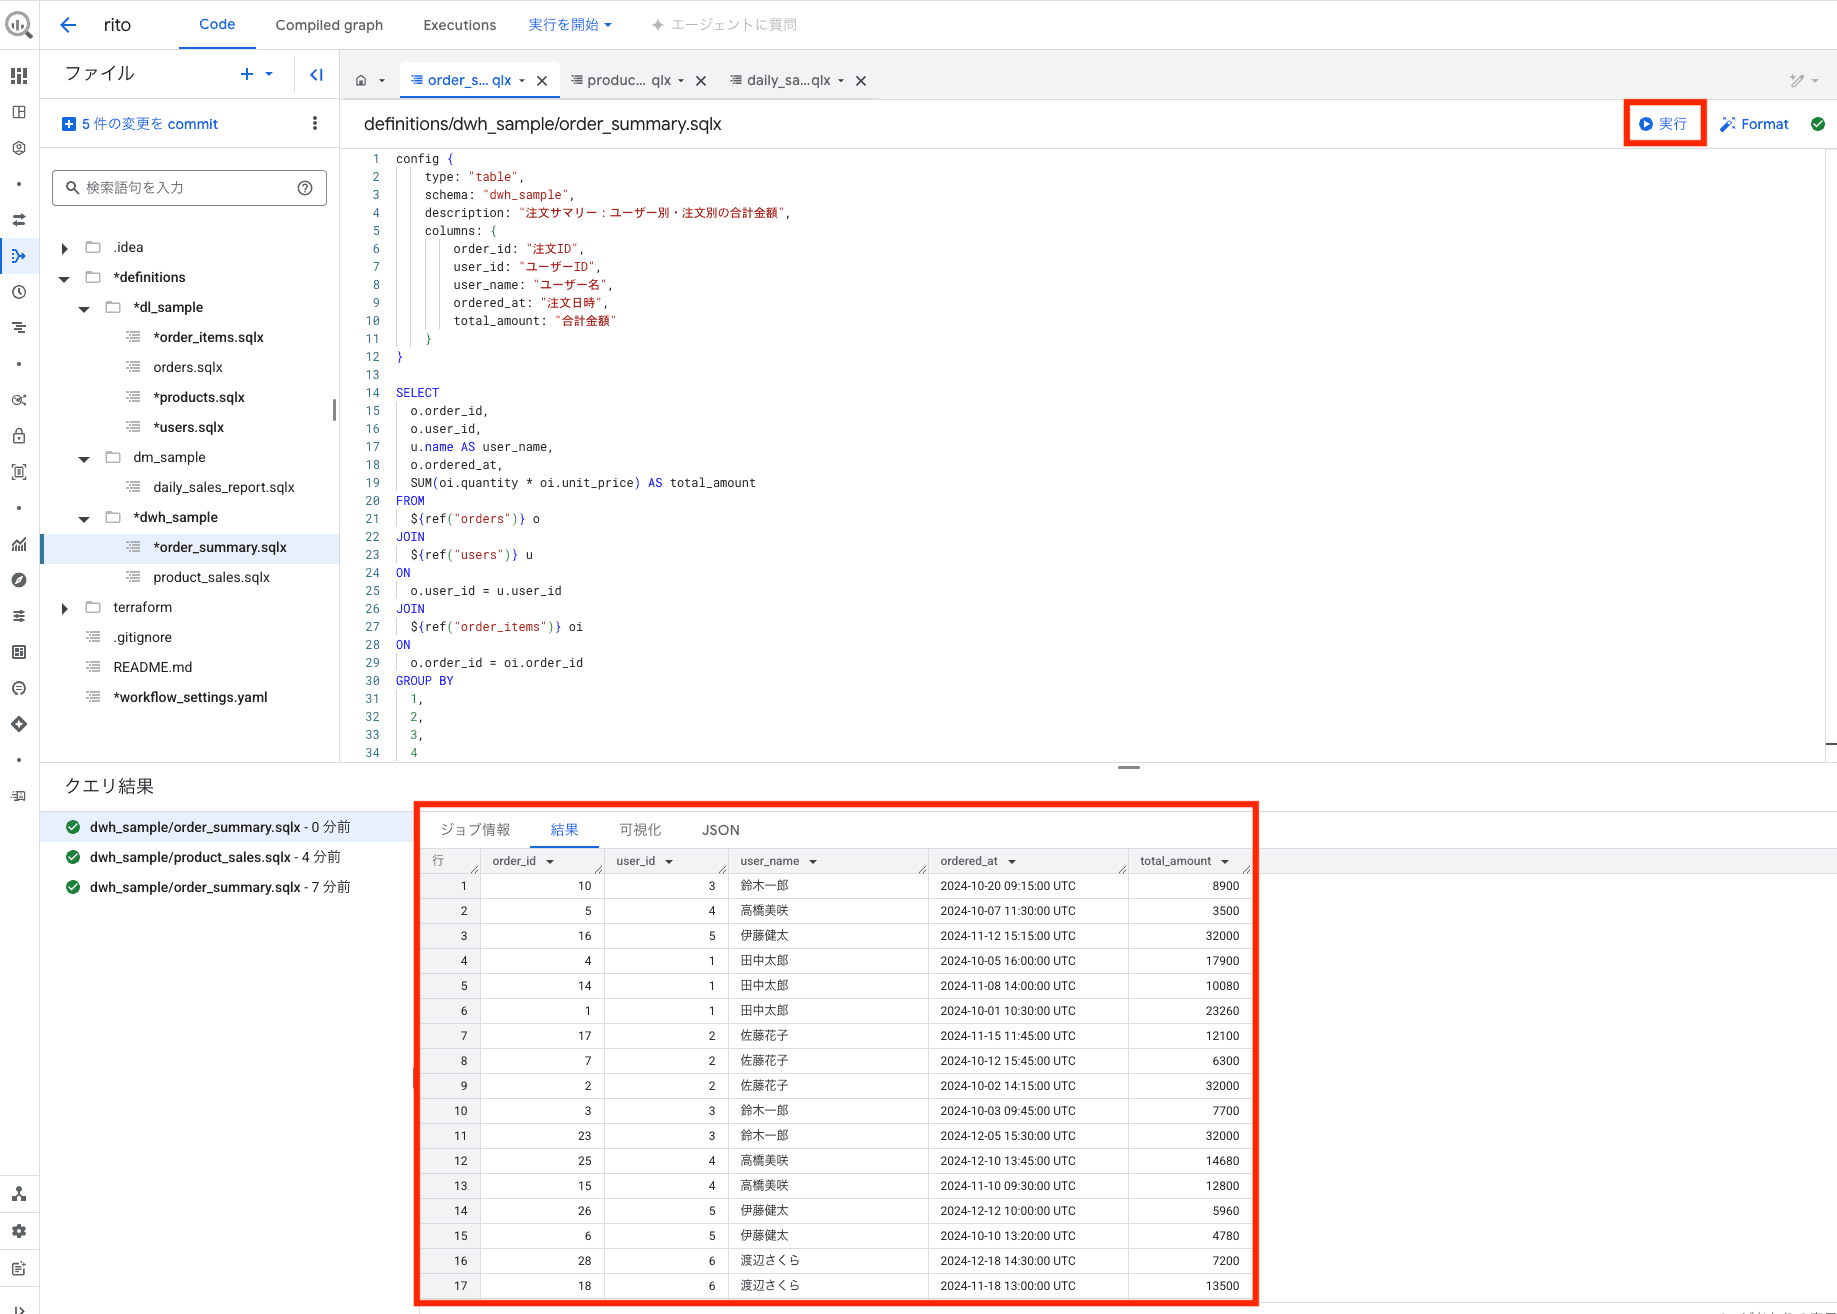Click the file search input field

coord(188,188)
